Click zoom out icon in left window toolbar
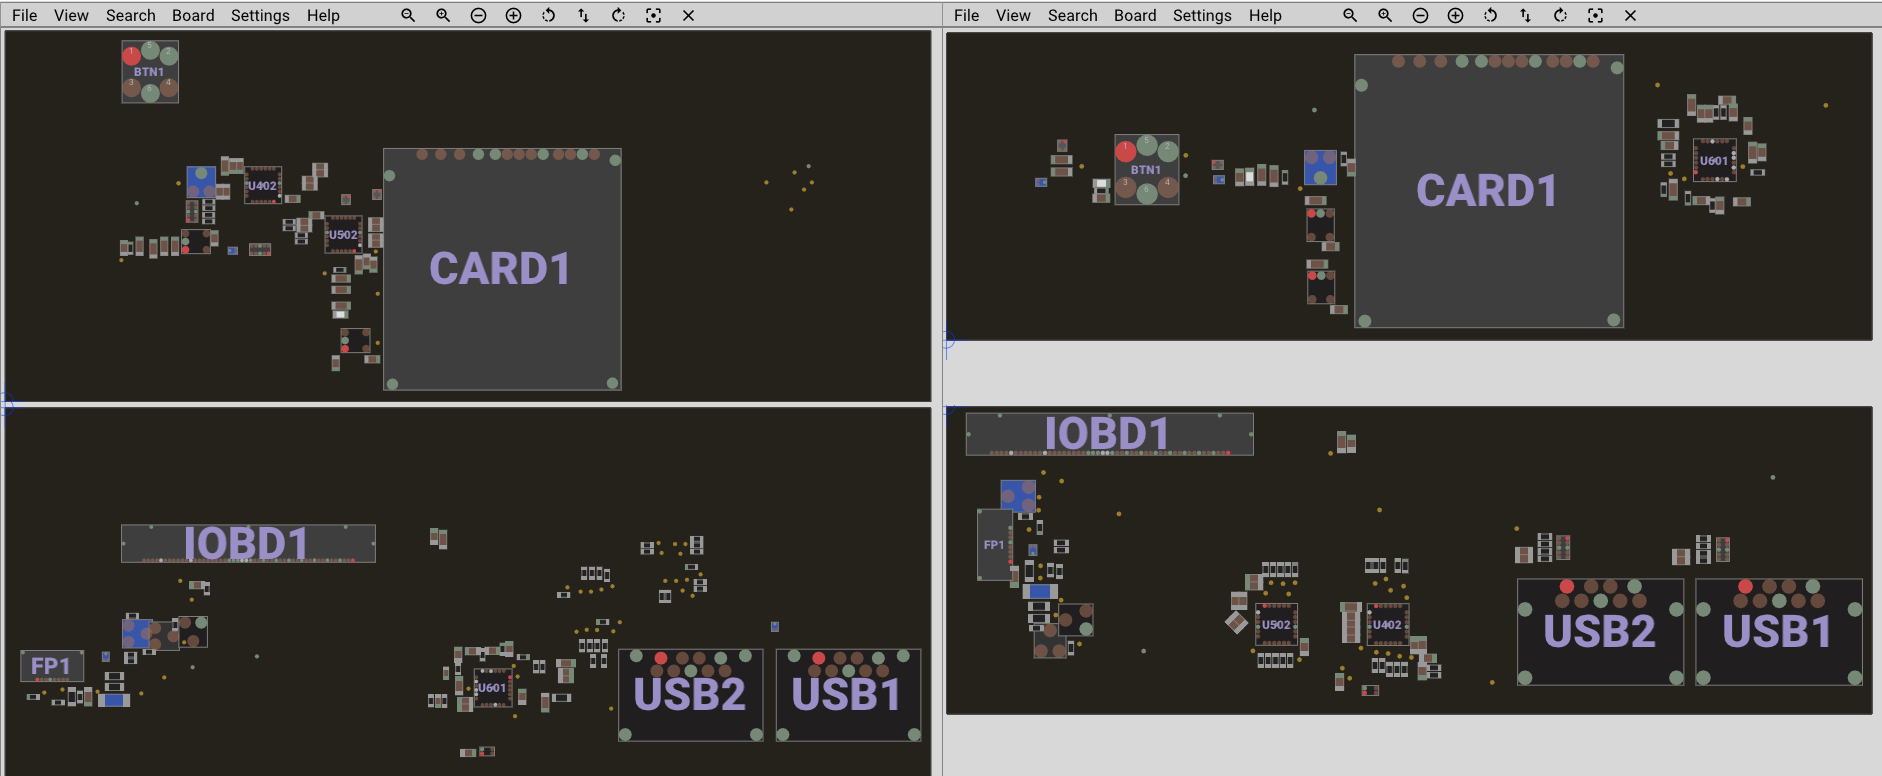 (478, 16)
